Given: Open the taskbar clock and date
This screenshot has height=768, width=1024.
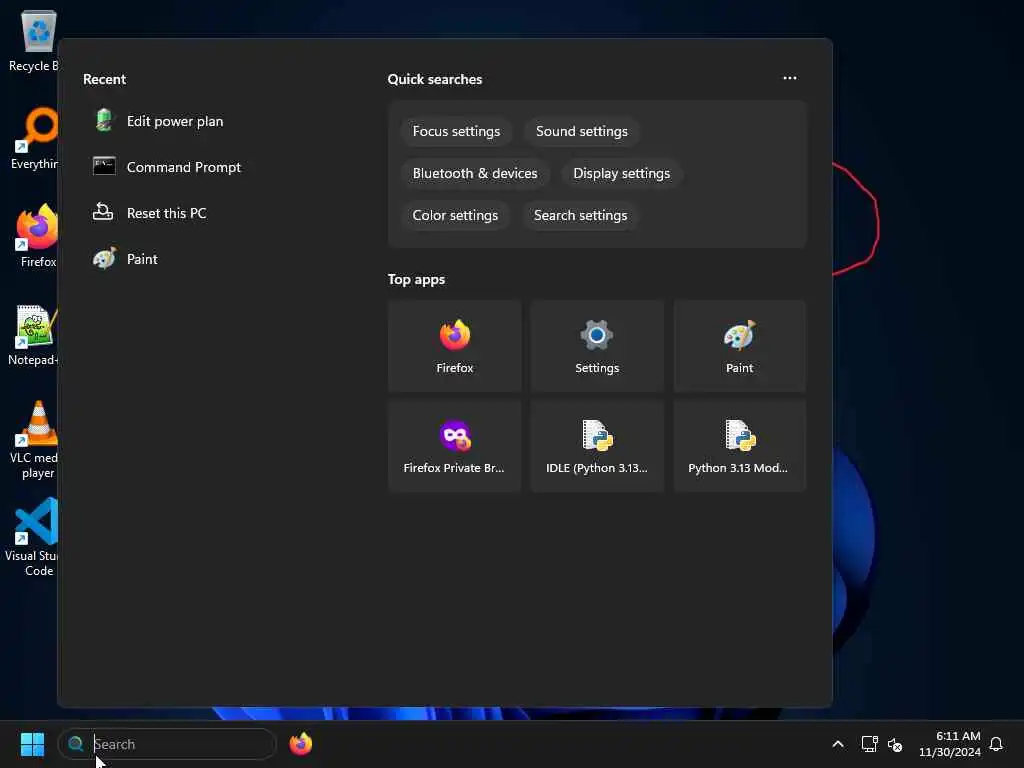Looking at the screenshot, I should (x=950, y=744).
